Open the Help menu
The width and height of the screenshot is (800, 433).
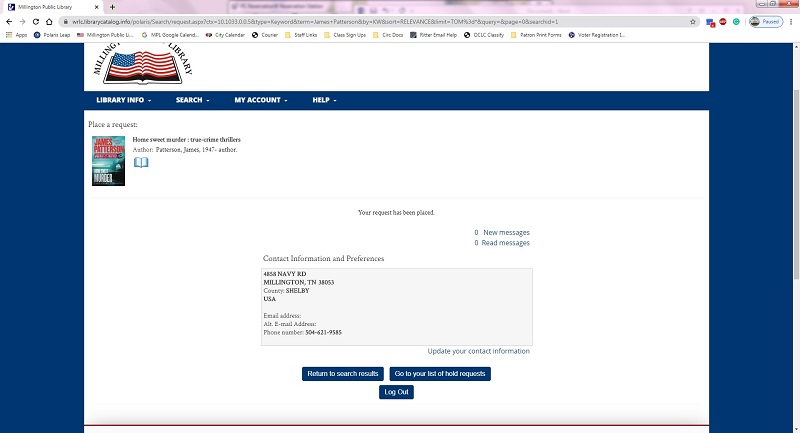(x=324, y=100)
